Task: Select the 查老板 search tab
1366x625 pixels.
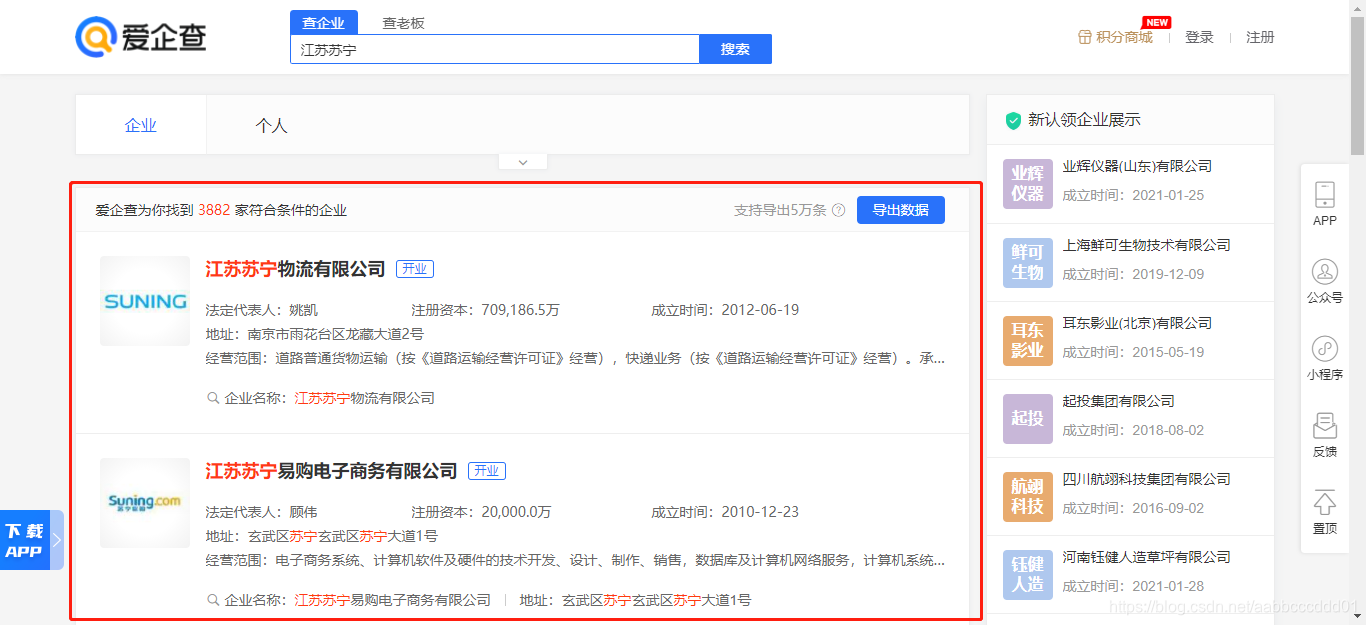Action: click(x=403, y=23)
